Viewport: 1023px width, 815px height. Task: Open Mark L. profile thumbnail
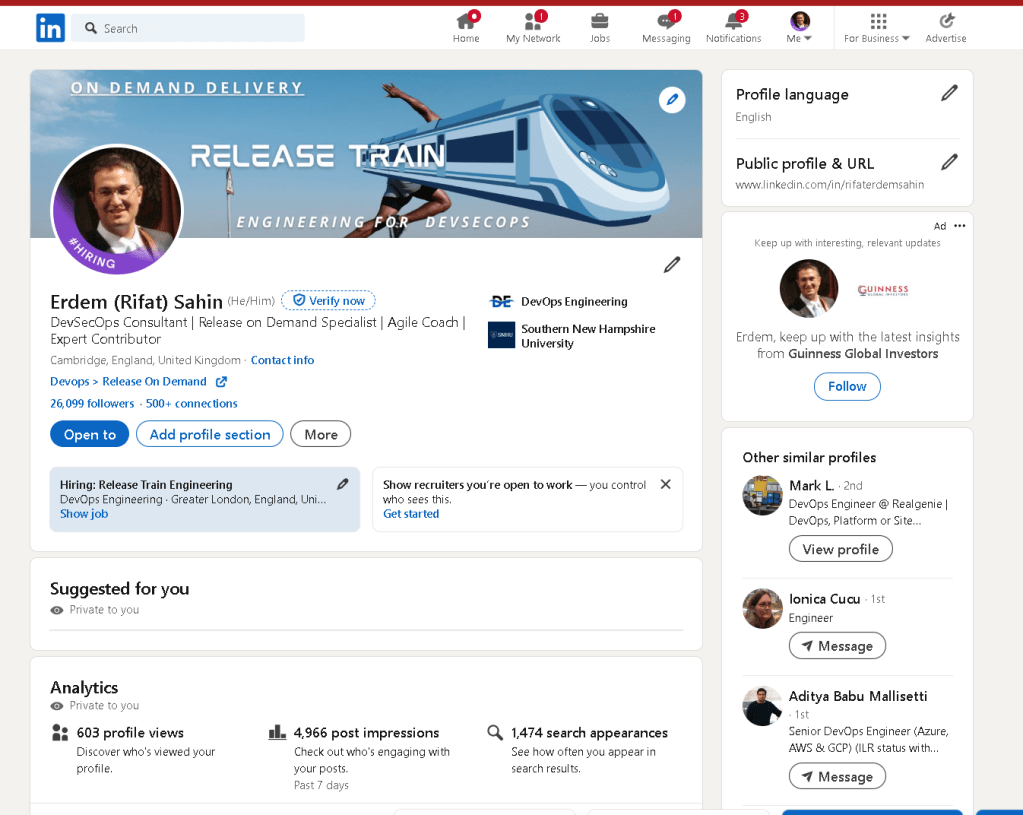762,495
